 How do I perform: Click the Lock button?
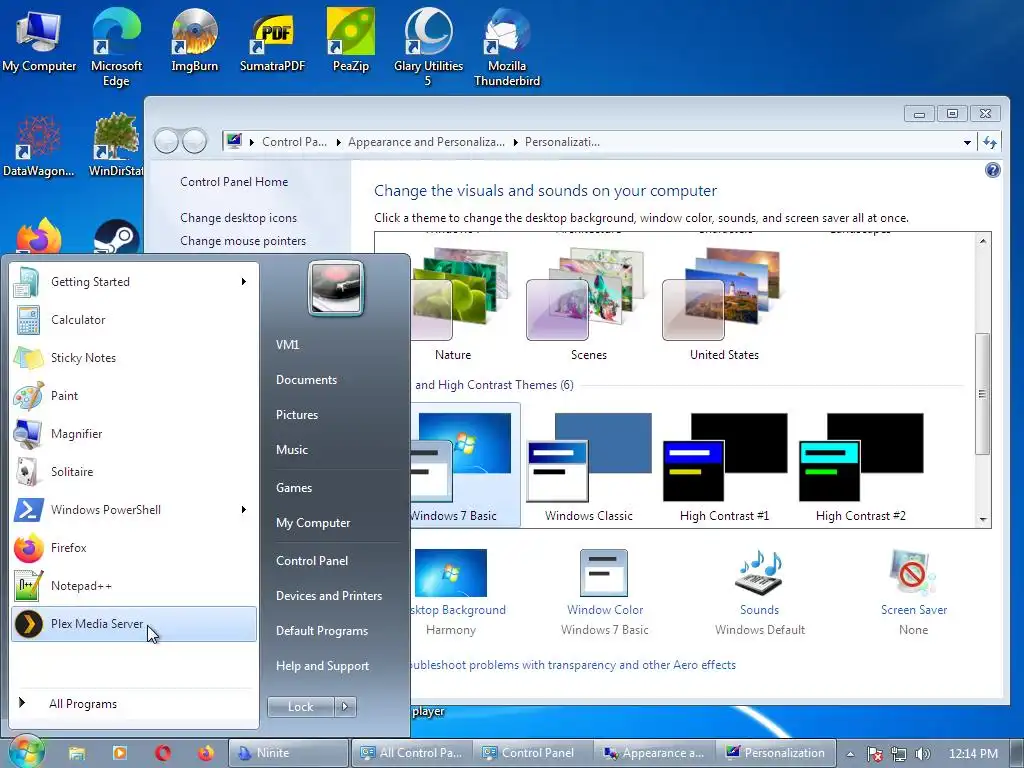[300, 707]
